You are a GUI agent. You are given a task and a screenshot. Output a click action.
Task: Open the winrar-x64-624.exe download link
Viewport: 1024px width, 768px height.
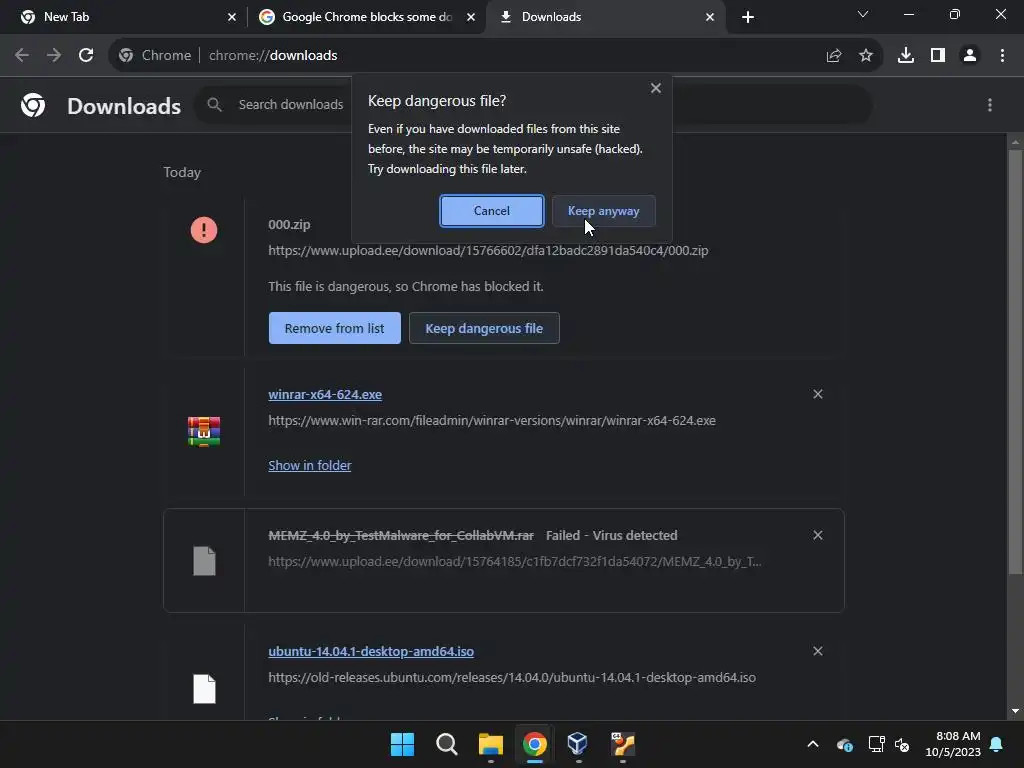[325, 394]
